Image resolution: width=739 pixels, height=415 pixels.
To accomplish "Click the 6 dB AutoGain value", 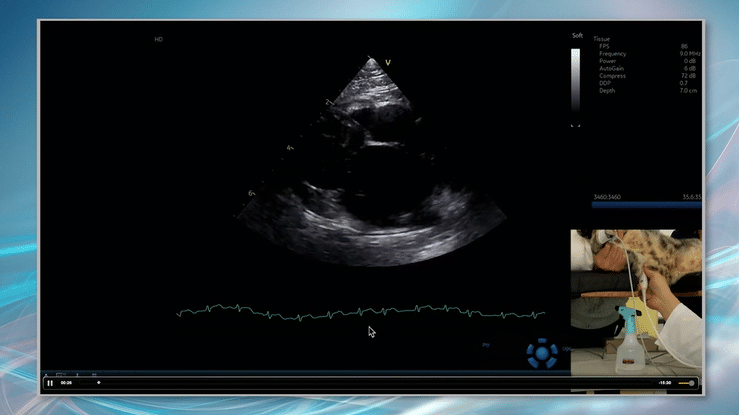I will pos(690,68).
